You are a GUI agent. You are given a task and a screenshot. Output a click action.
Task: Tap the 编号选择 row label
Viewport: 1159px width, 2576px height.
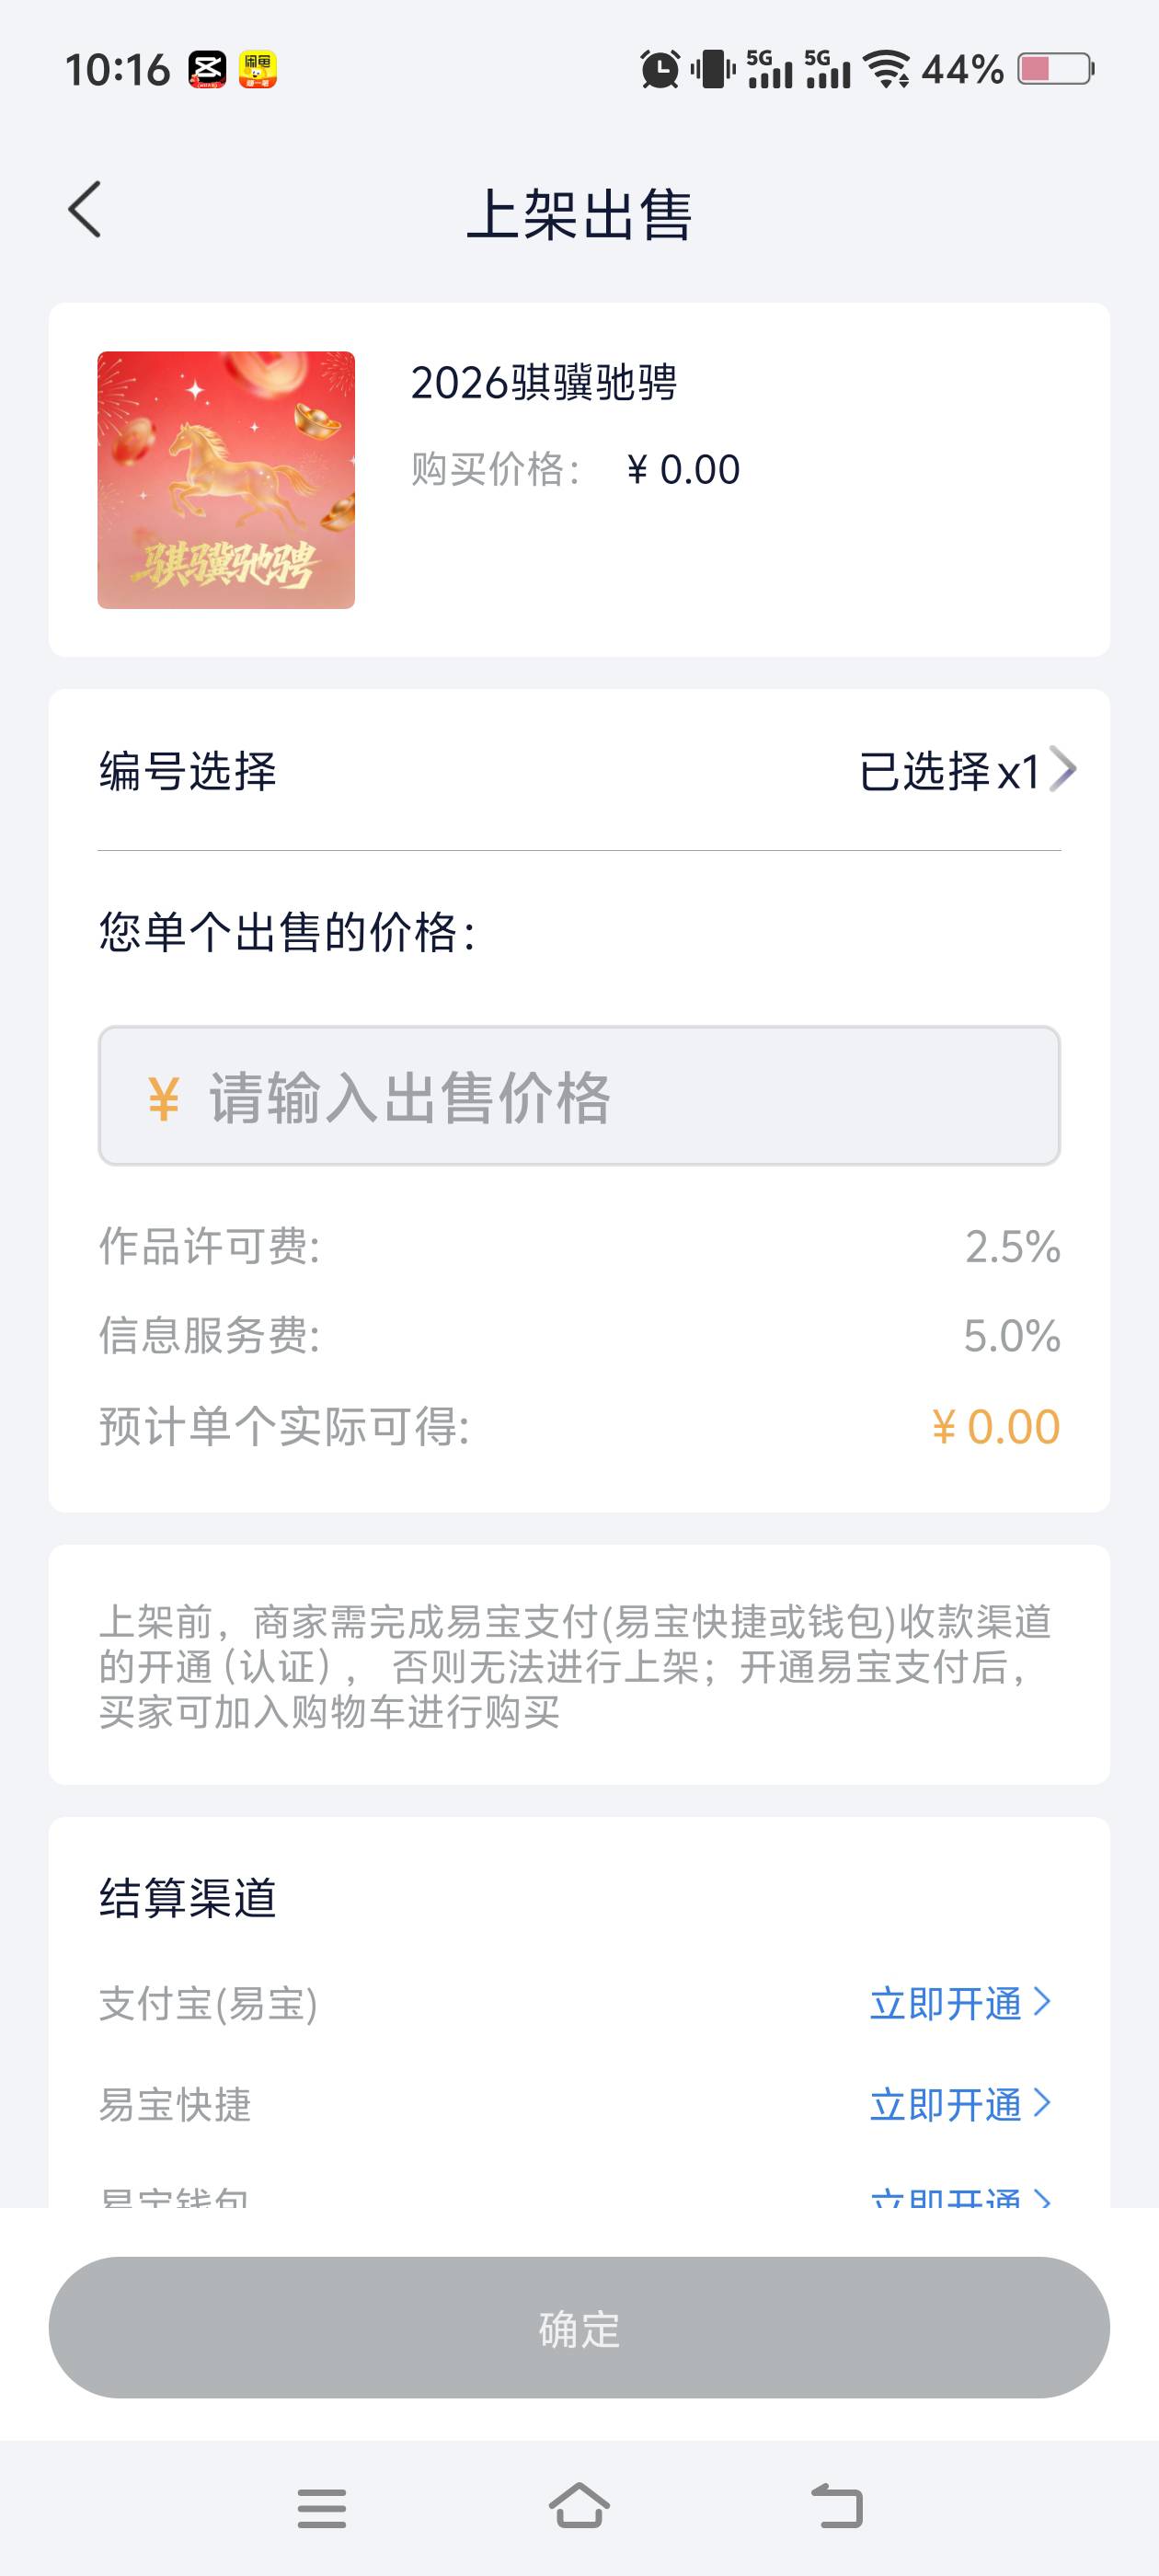point(188,771)
